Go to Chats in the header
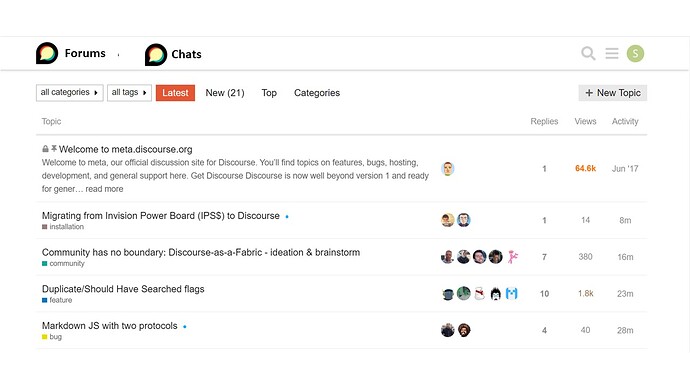The height and width of the screenshot is (388, 690). tap(187, 54)
